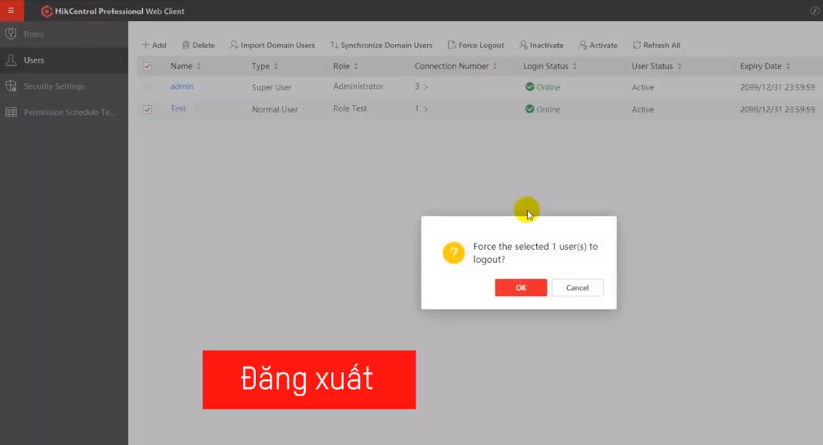823x445 pixels.
Task: Sort by the Login Status column arrows
Action: [575, 66]
